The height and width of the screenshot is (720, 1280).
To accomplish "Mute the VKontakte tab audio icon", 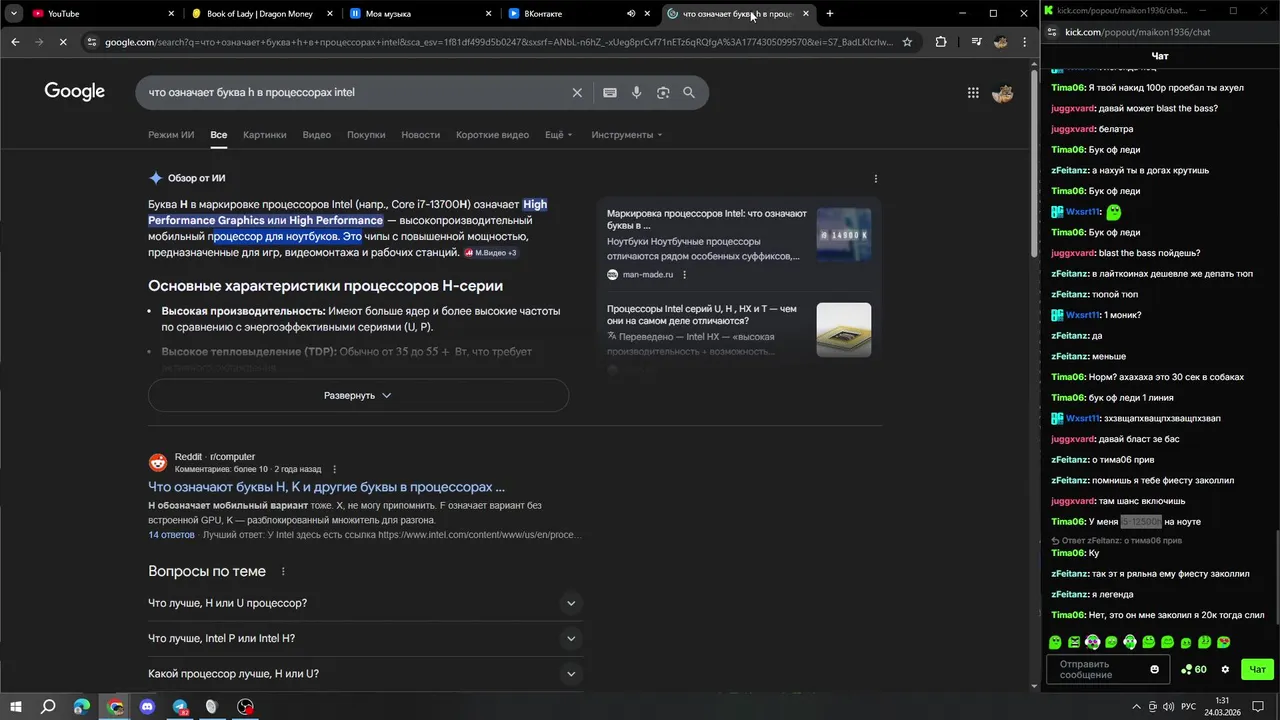I will tap(631, 14).
